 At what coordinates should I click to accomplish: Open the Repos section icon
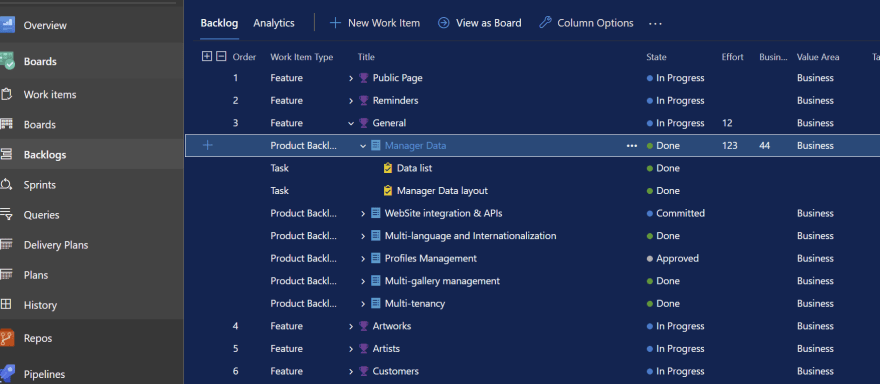click(x=6, y=338)
